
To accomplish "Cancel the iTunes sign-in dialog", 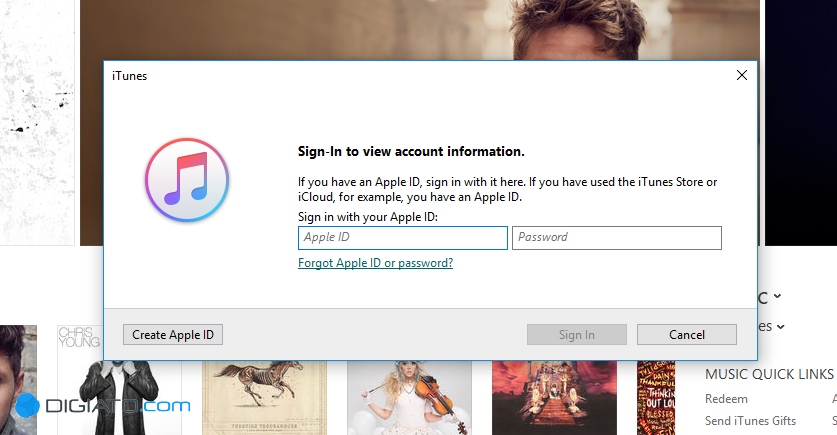I will [x=686, y=335].
